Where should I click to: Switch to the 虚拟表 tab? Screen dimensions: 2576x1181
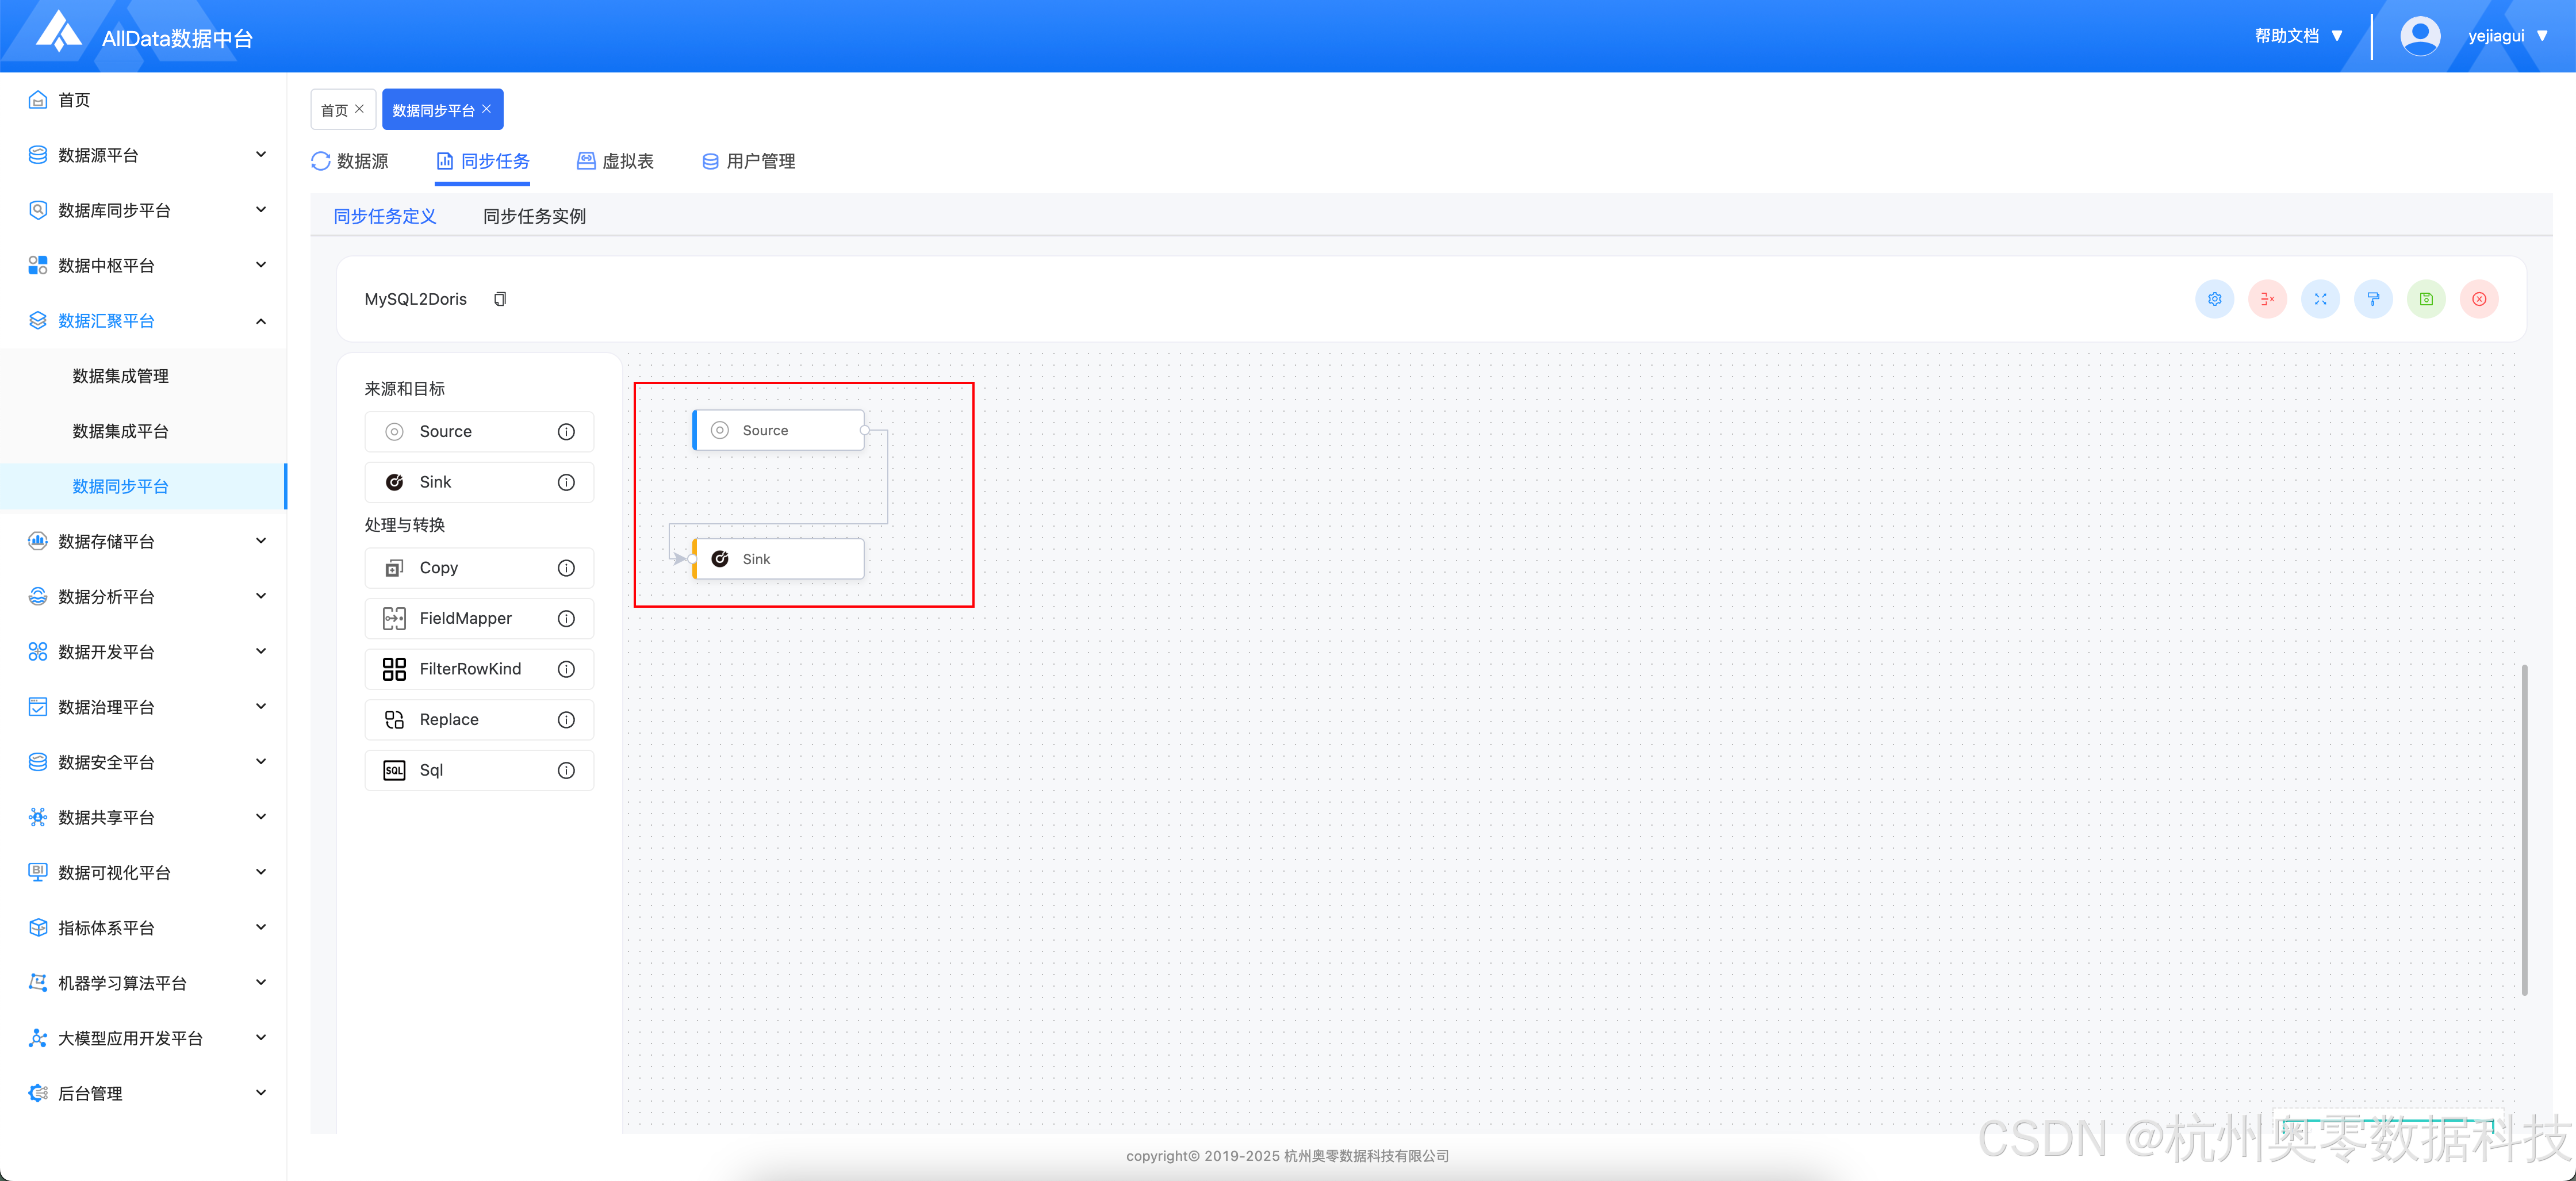[x=615, y=161]
